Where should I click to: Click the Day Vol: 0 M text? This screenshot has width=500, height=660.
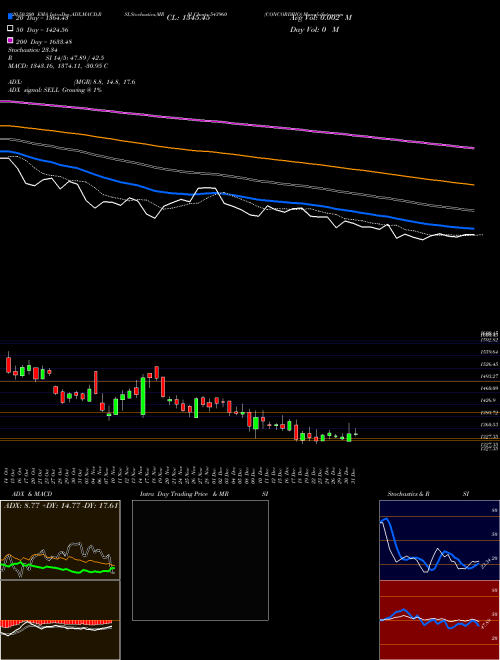(314, 30)
